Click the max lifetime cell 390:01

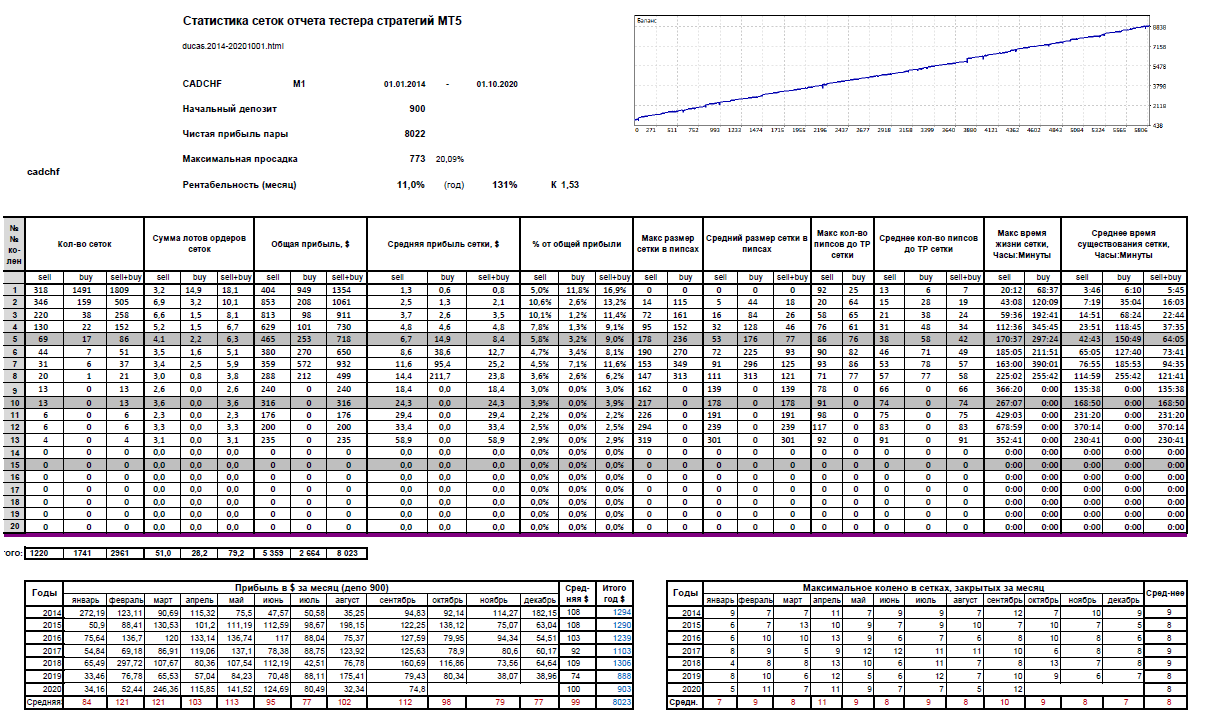(1041, 365)
